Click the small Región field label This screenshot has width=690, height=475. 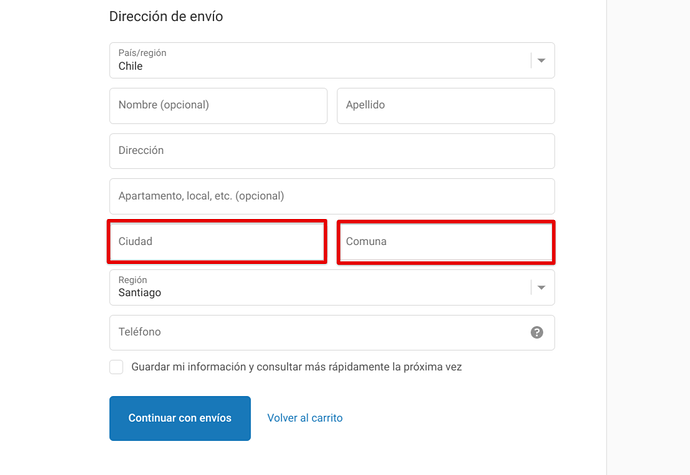click(133, 281)
